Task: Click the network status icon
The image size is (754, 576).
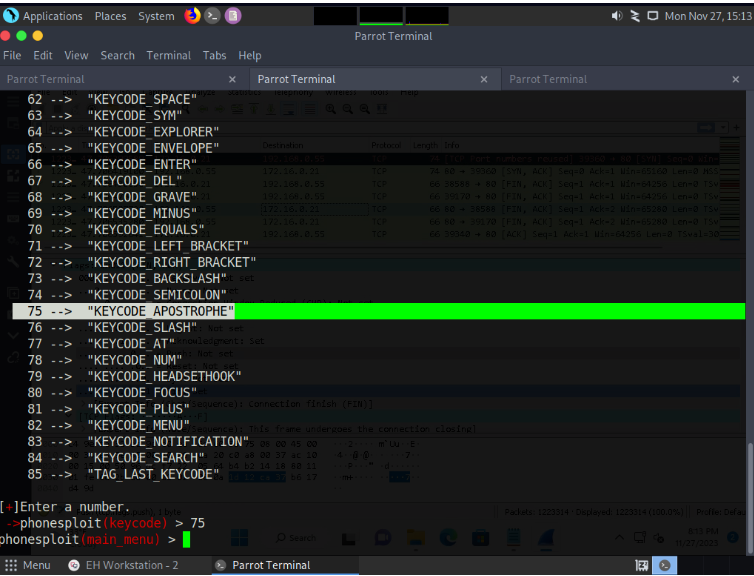Action: pyautogui.click(x=635, y=16)
